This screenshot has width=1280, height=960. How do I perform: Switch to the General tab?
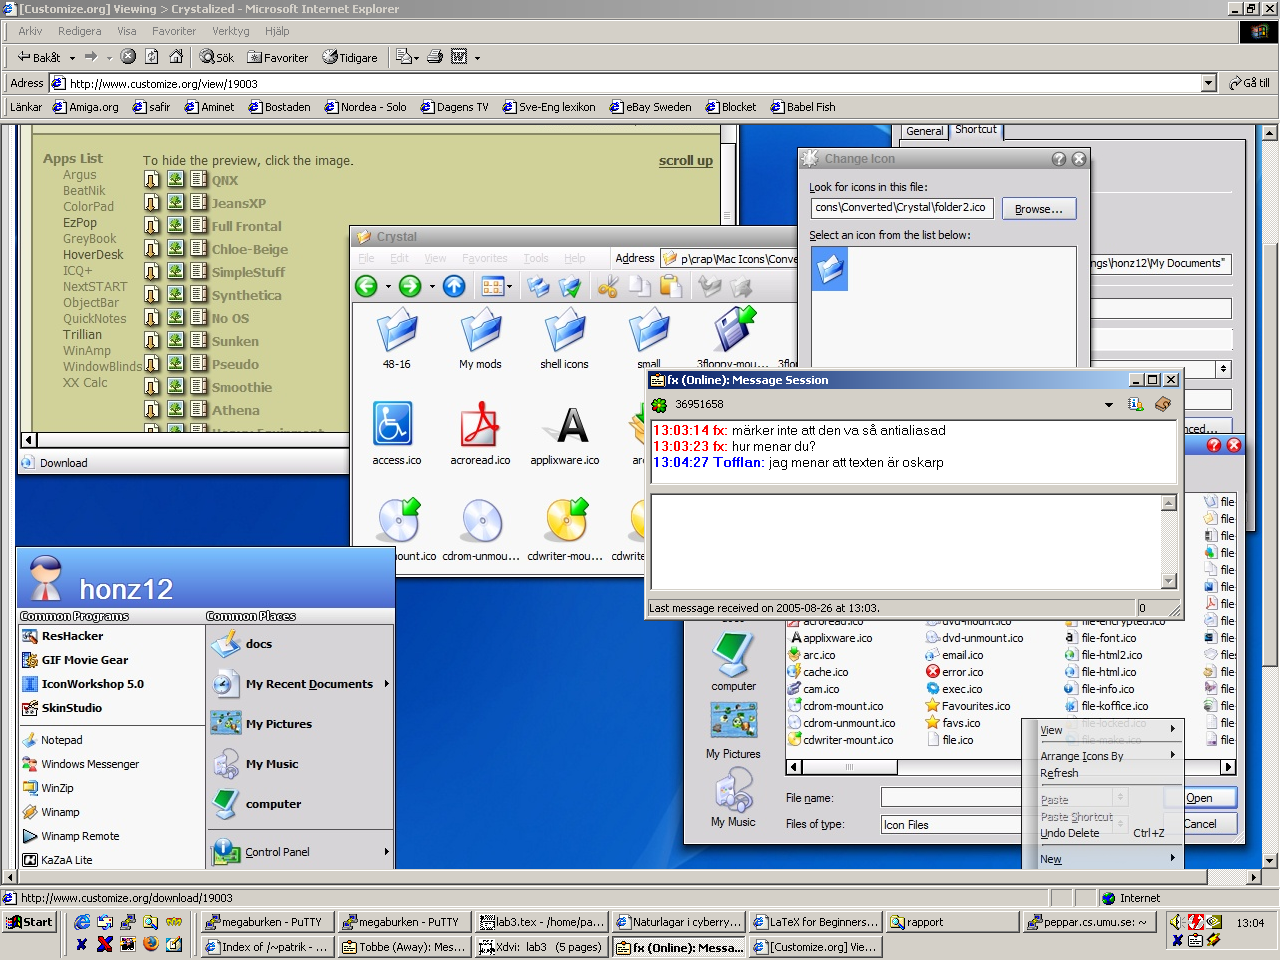coord(924,131)
